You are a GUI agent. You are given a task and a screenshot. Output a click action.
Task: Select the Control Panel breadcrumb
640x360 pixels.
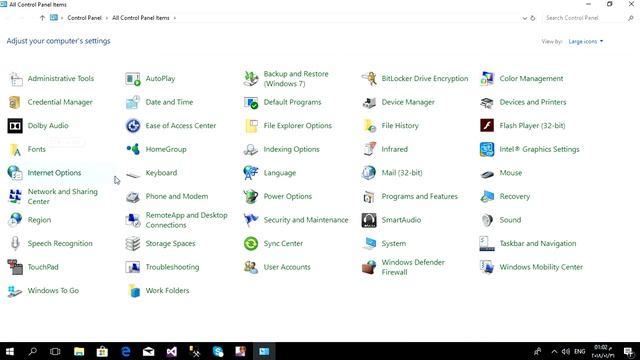click(84, 18)
